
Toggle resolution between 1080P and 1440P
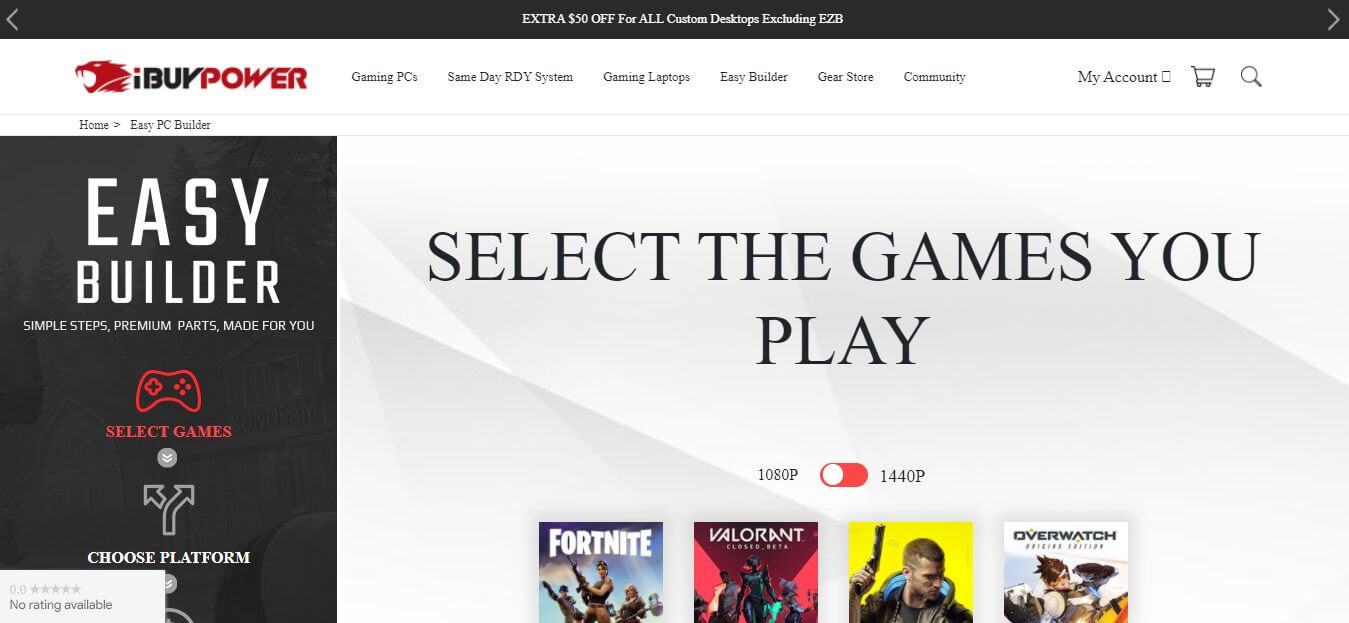(x=844, y=475)
